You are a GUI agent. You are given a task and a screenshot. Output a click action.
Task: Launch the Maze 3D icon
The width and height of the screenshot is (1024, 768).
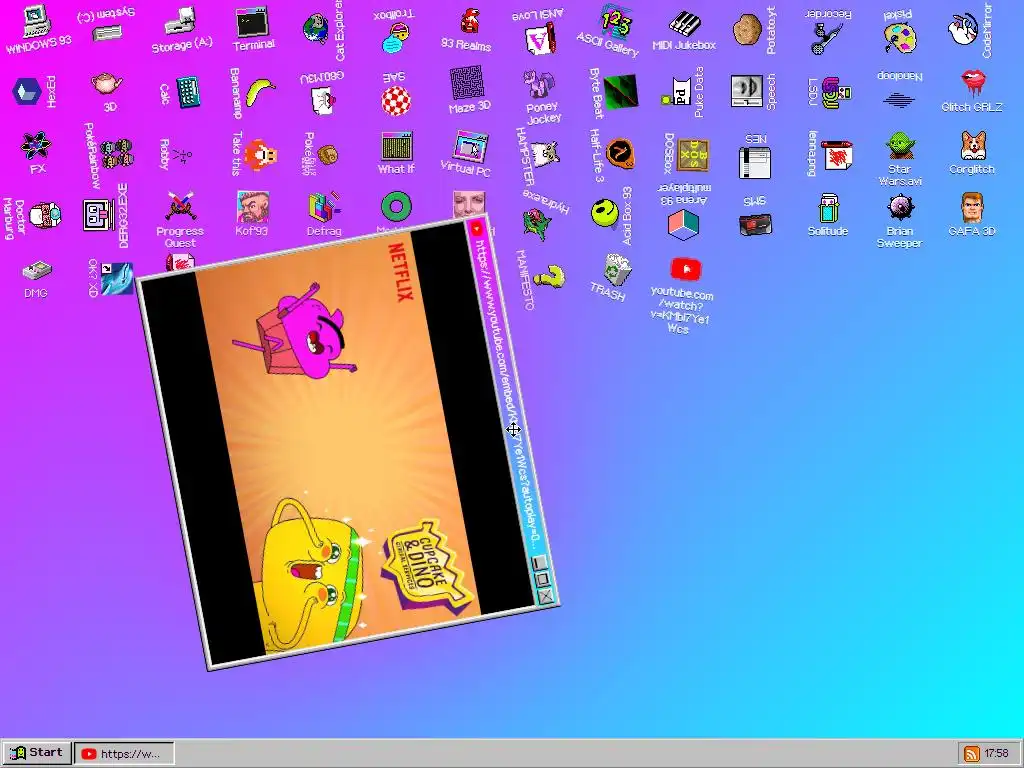466,82
